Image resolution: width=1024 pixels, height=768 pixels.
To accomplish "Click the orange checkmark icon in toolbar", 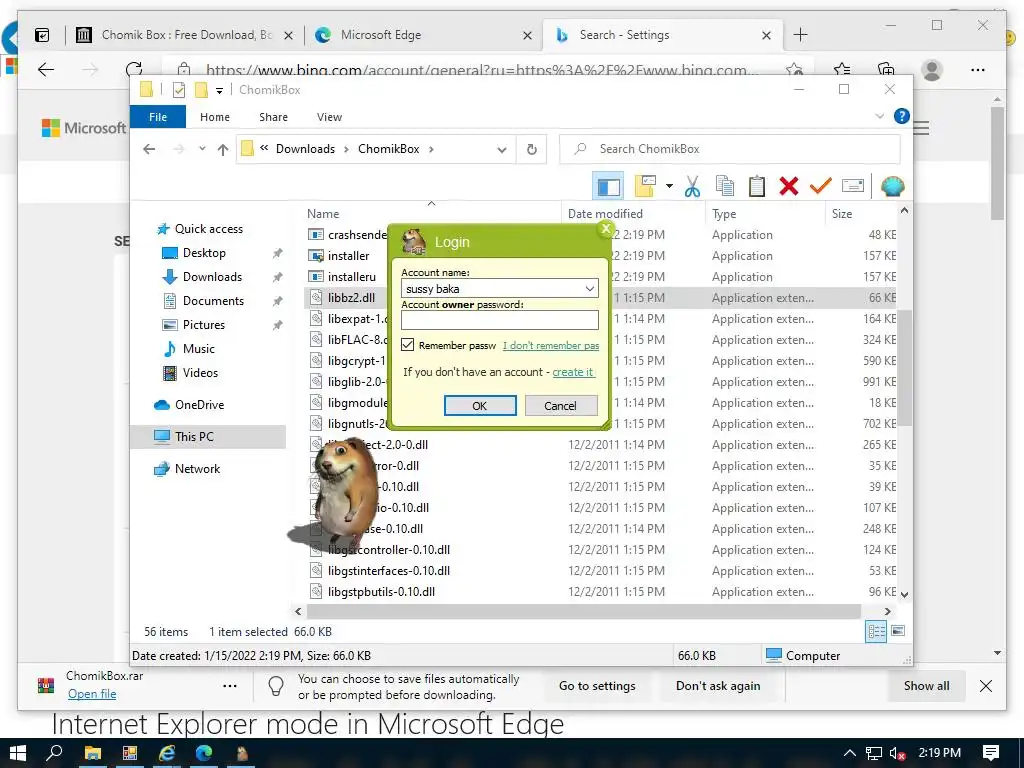I will coord(820,187).
